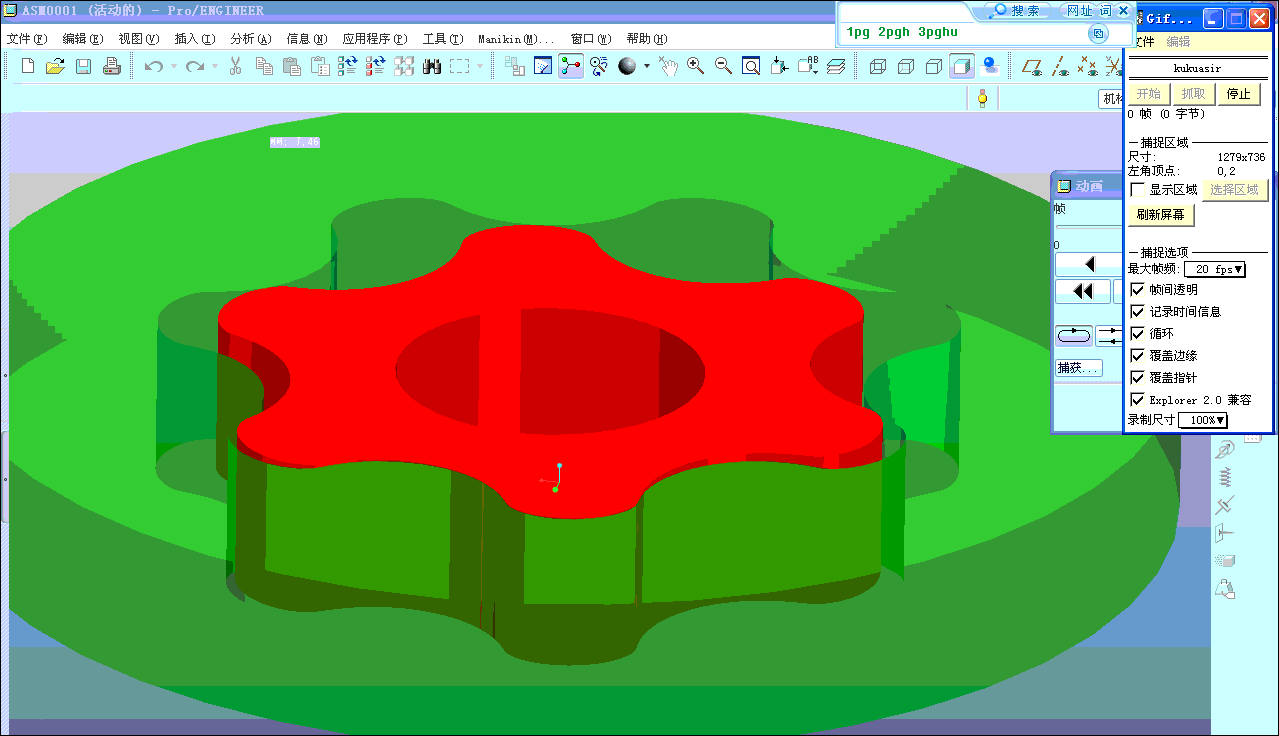Click the Refit zoom-to-window icon
The height and width of the screenshot is (736, 1279).
751,66
